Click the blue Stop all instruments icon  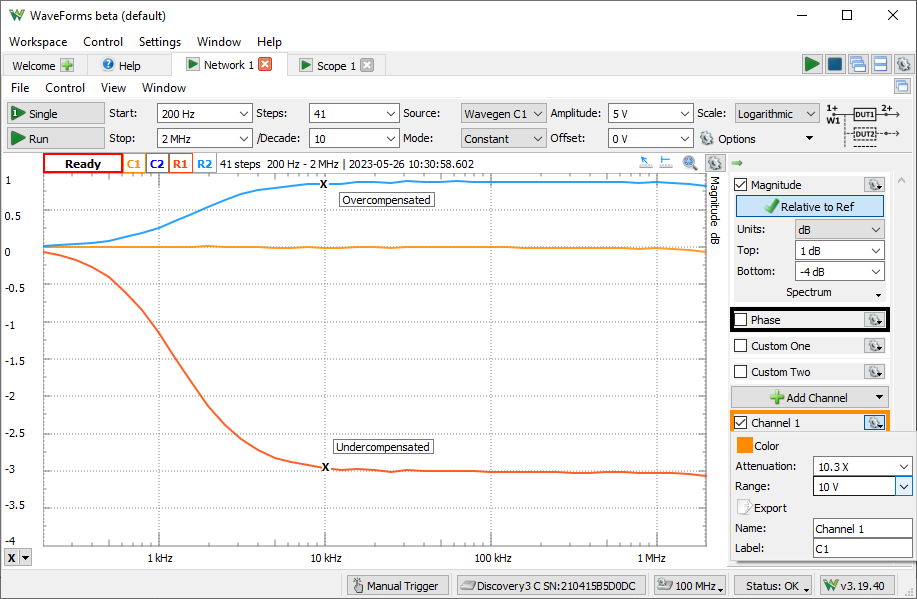click(x=835, y=65)
